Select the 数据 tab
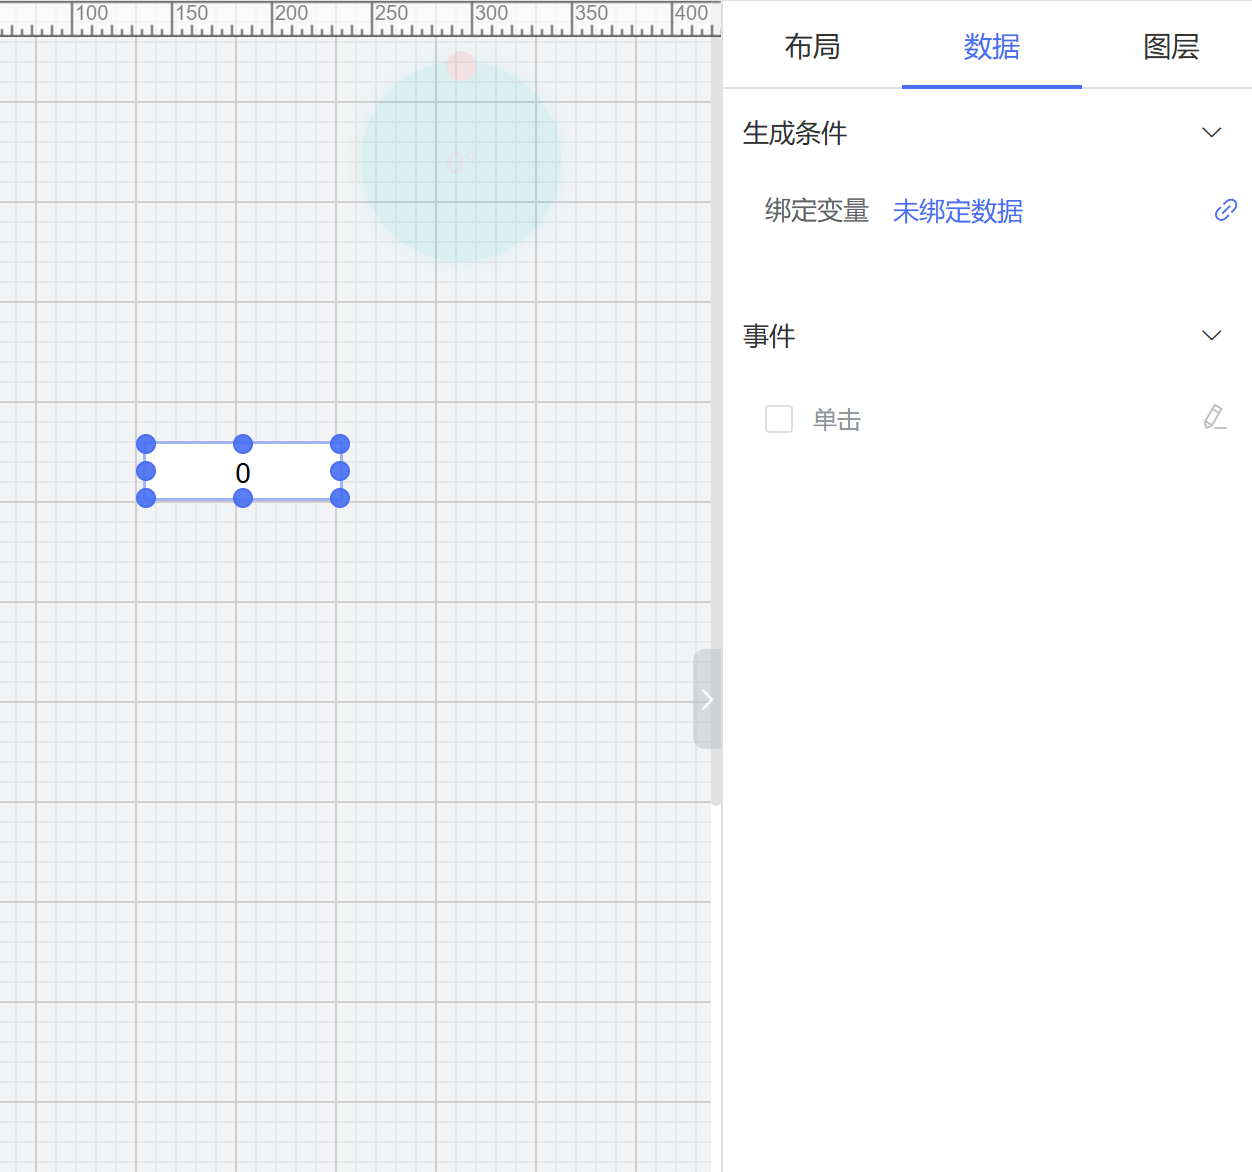1252x1172 pixels. tap(991, 46)
